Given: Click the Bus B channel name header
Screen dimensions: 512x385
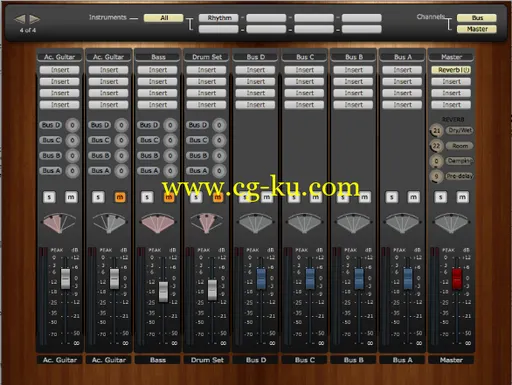Looking at the screenshot, I should tap(354, 57).
